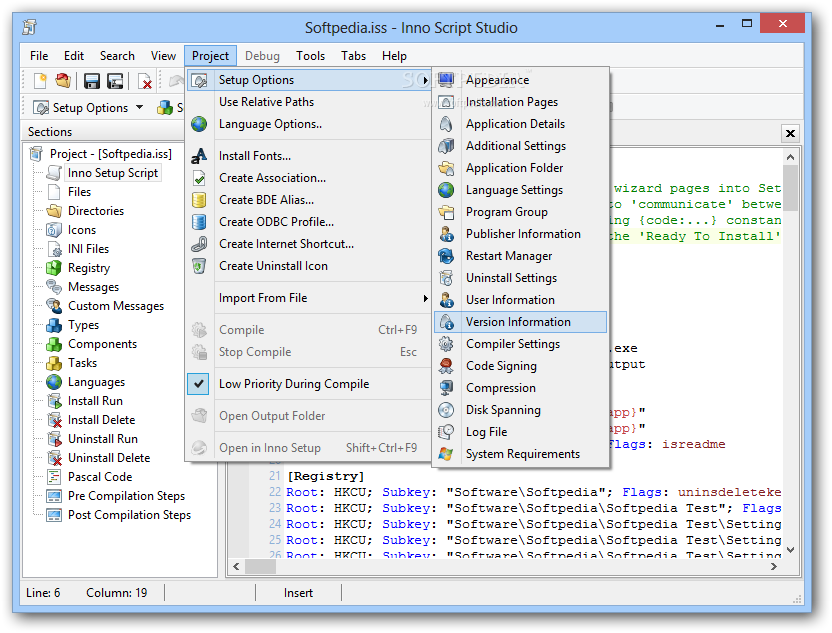Click the System Requirements Windows flag icon
832x633 pixels.
(x=446, y=454)
